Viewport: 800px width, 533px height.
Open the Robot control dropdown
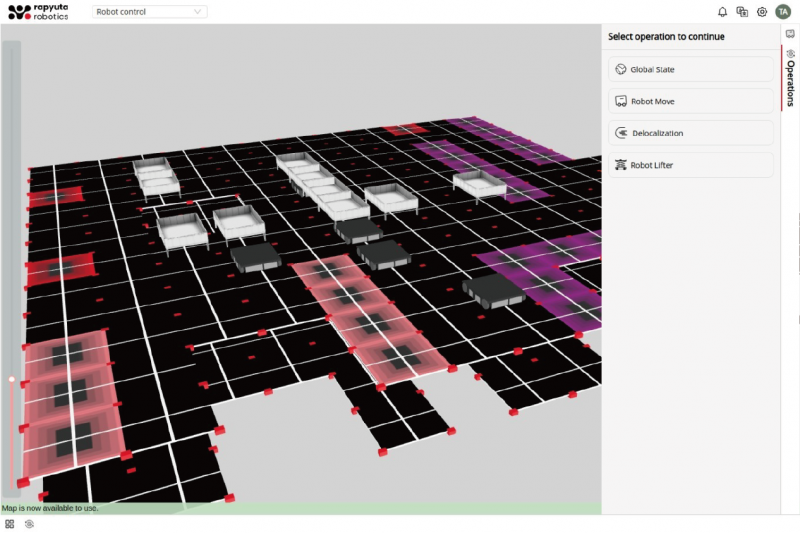pyautogui.click(x=150, y=12)
